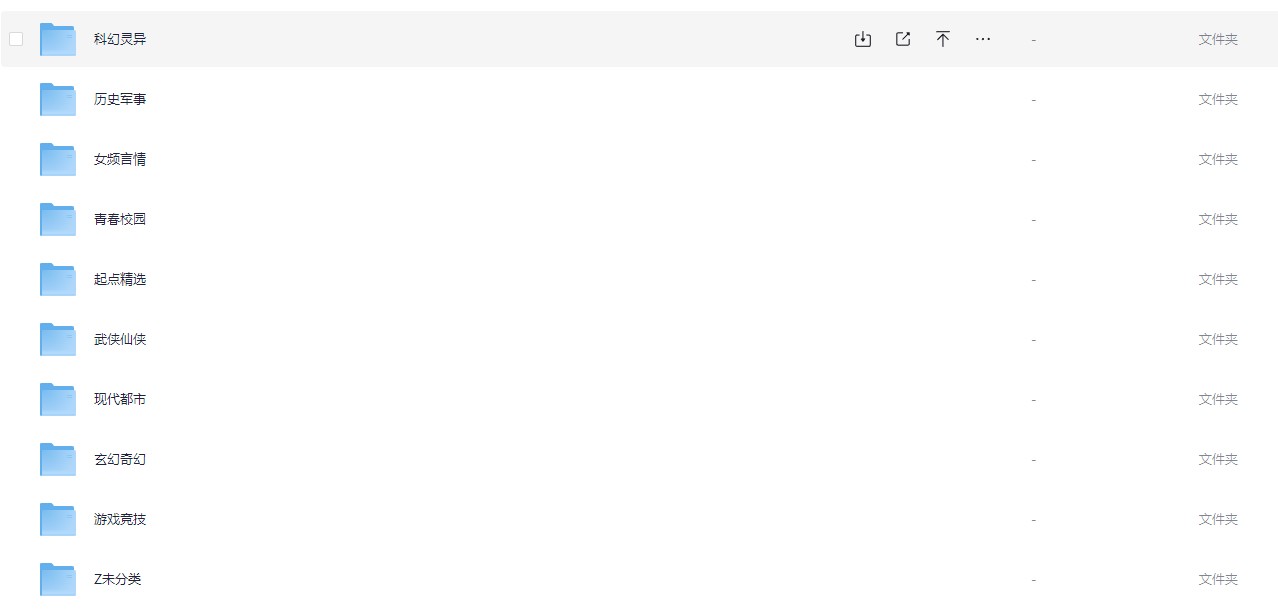This screenshot has width=1278, height=614.
Task: Click download icon for 科幻灵异 folder
Action: pos(863,39)
